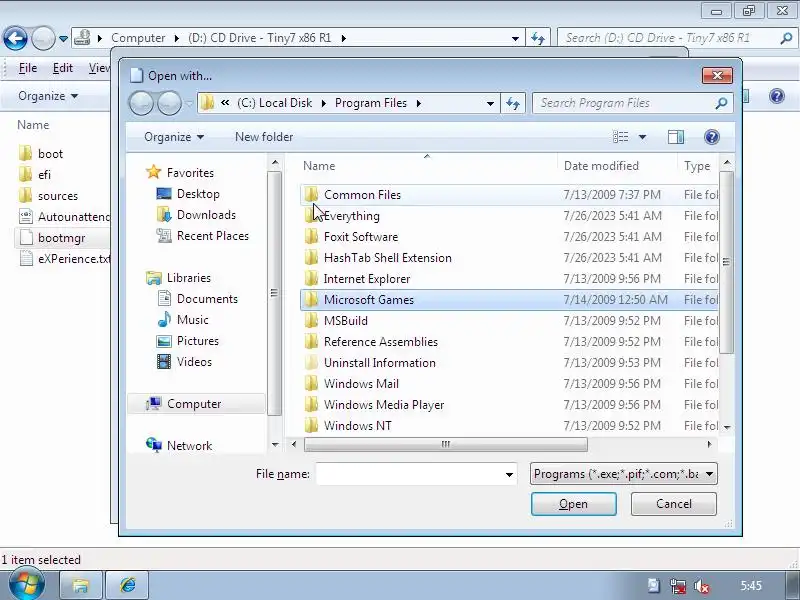The height and width of the screenshot is (600, 800).
Task: Click the help icon in Open with dialog
Action: coord(712,137)
